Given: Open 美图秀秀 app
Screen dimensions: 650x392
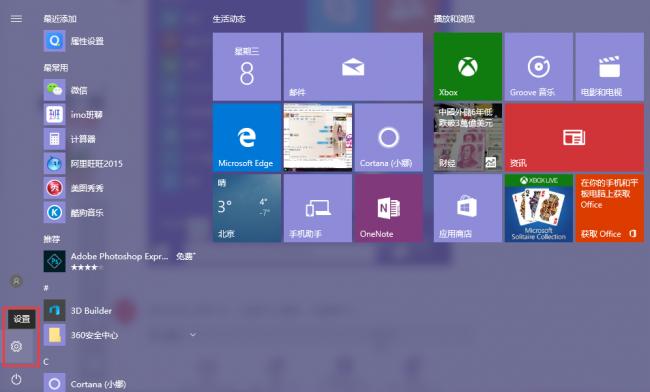Looking at the screenshot, I should 120,188.
